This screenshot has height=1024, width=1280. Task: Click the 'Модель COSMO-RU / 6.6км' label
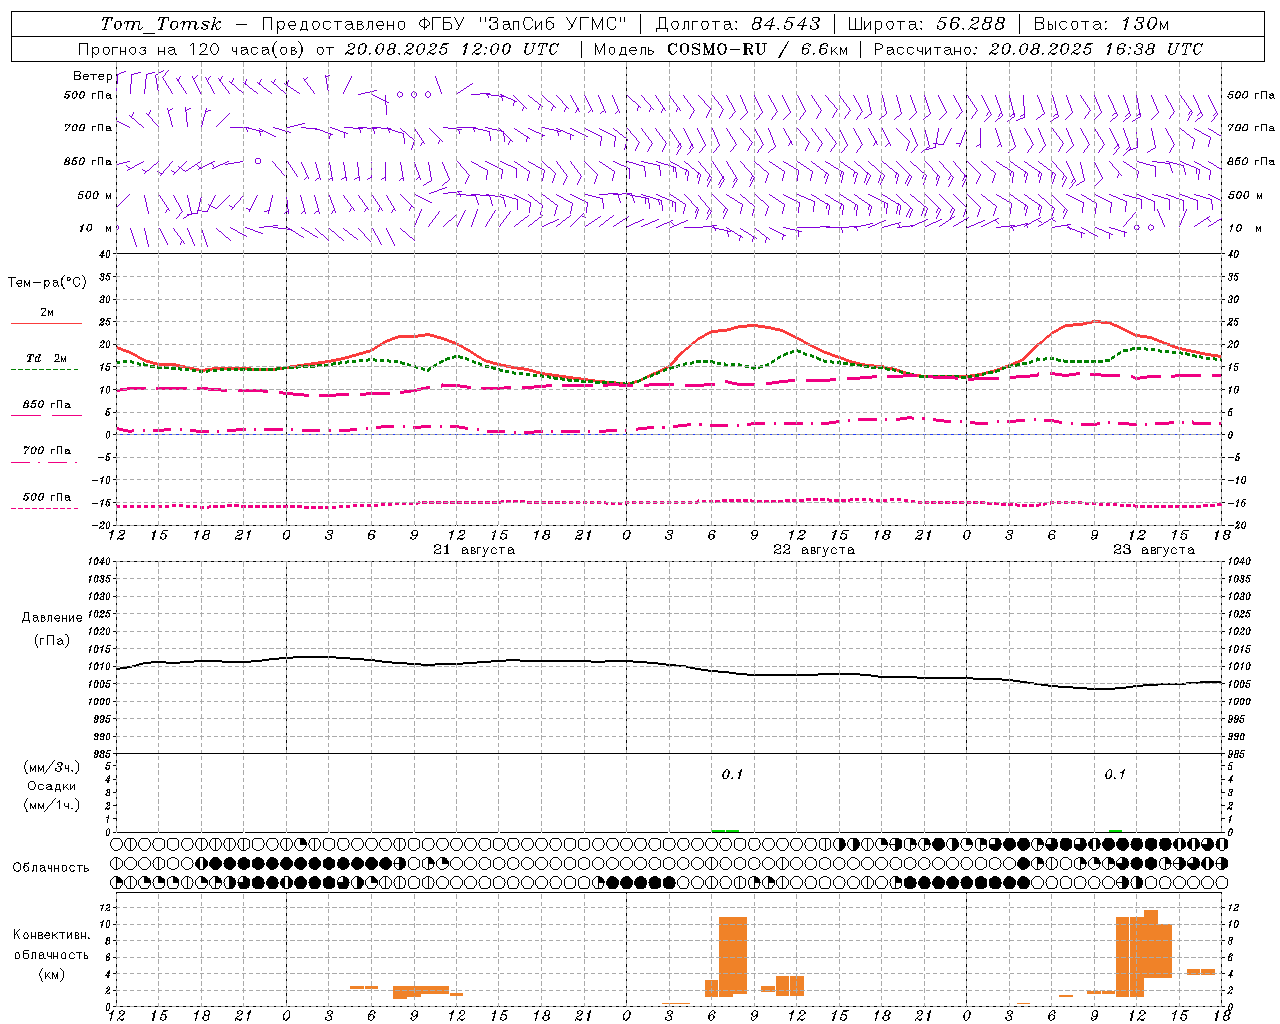coord(720,49)
